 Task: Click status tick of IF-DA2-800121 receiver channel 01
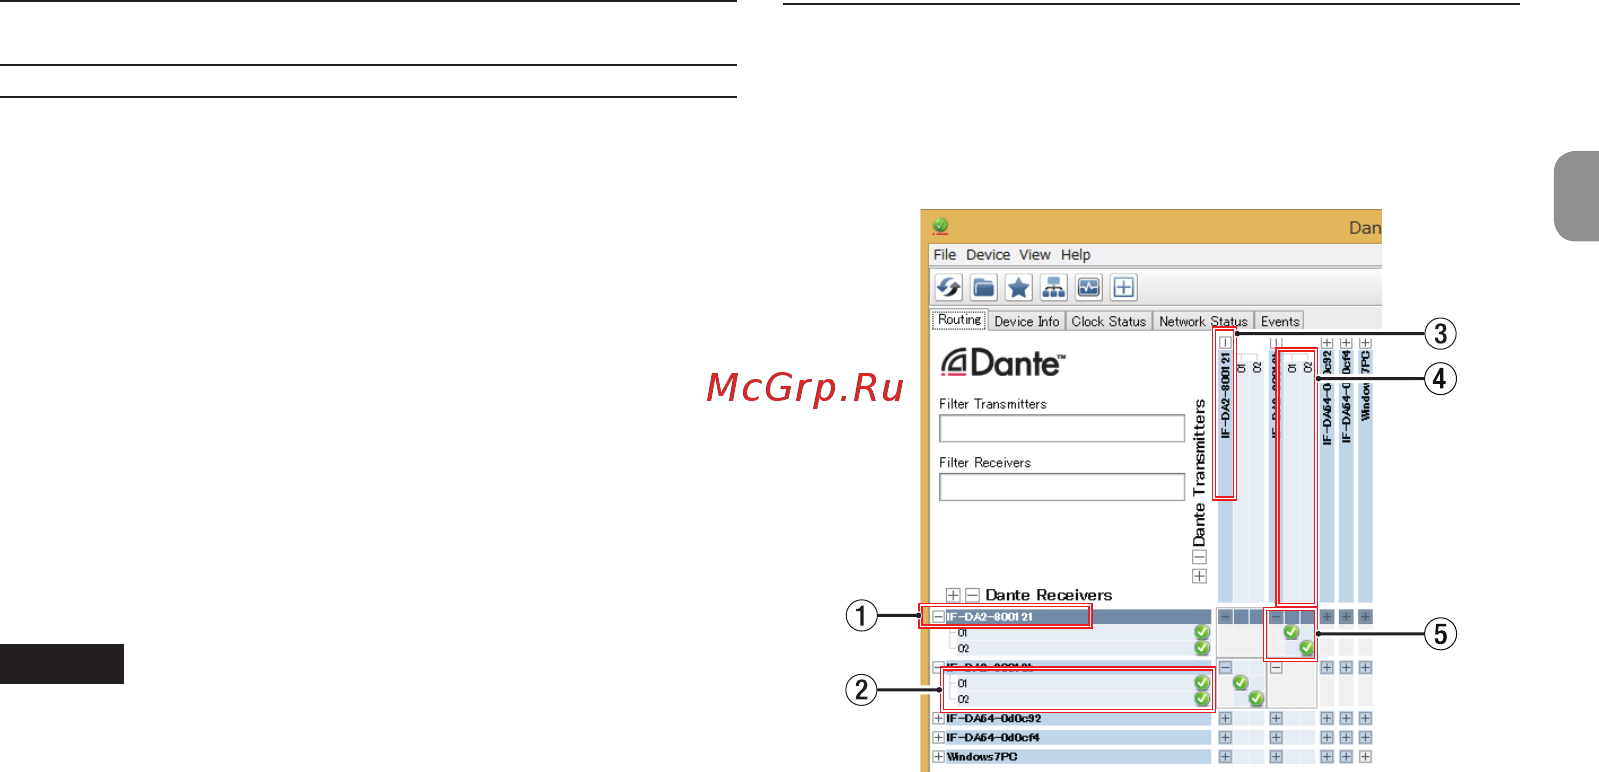click(1202, 632)
